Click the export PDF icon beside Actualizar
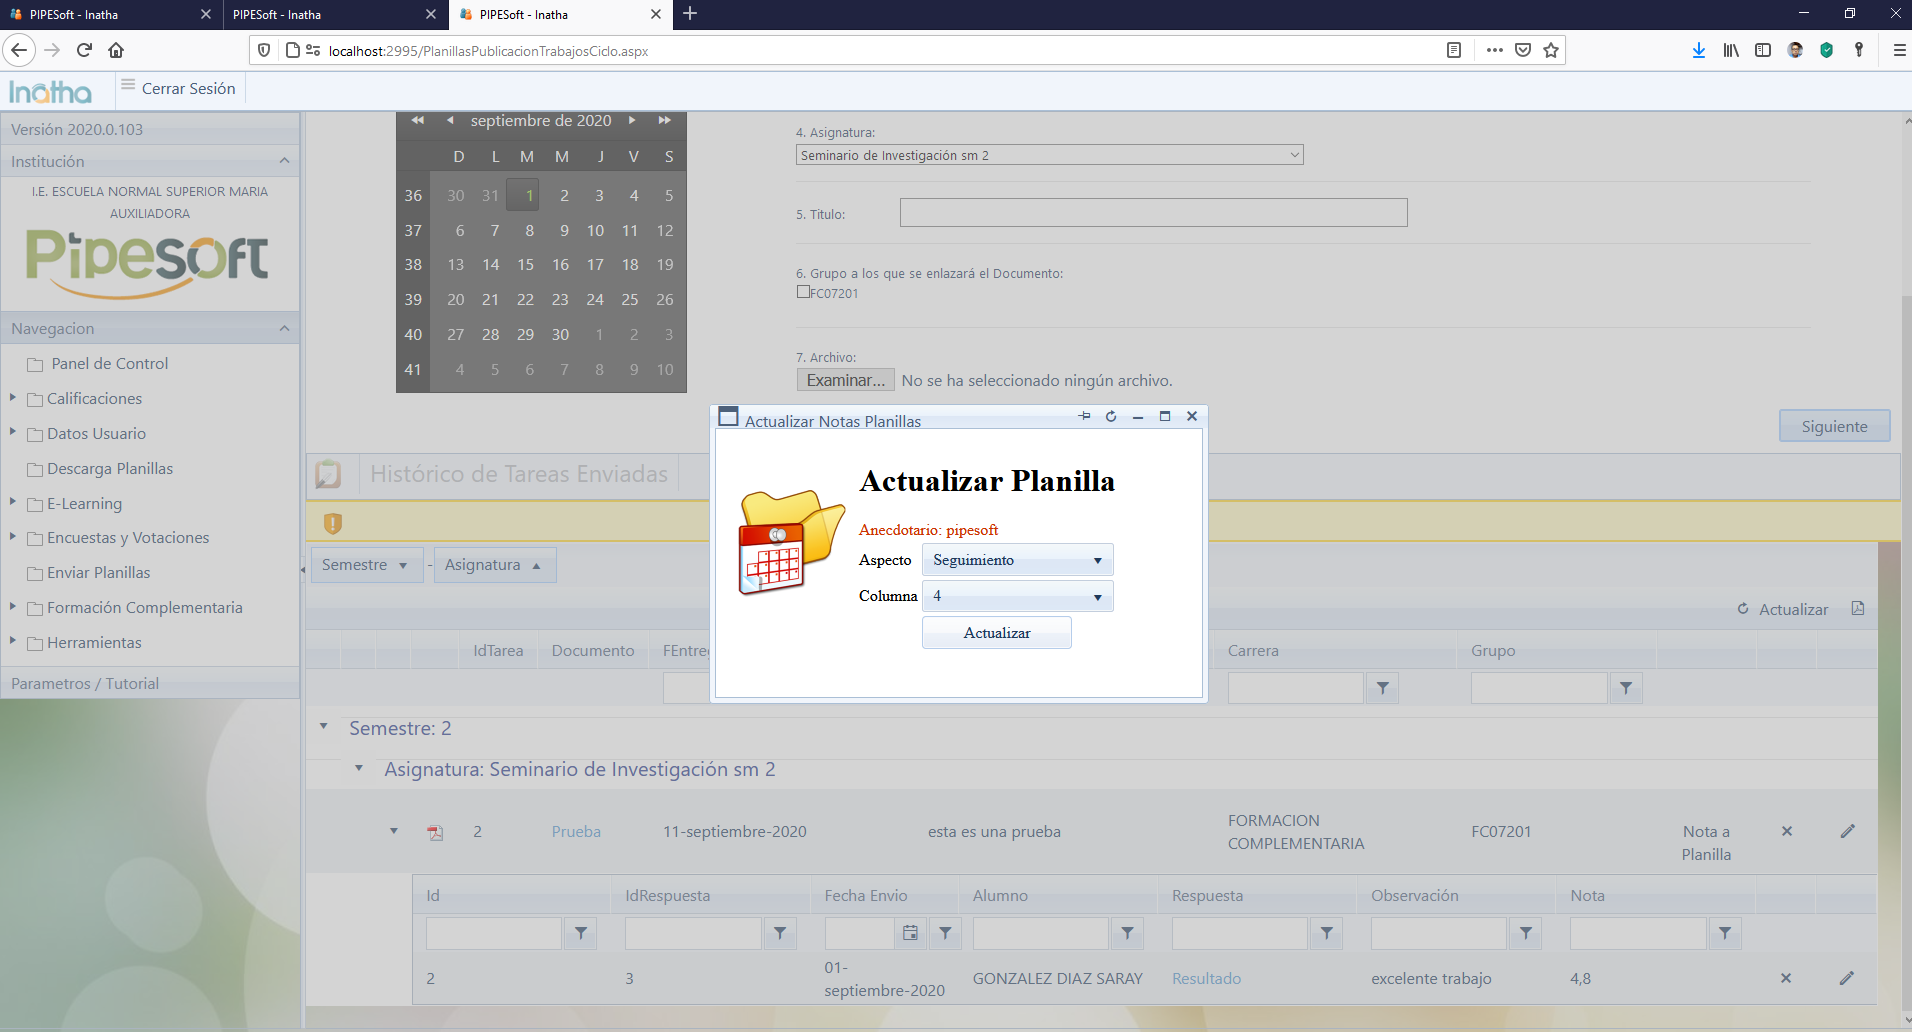 point(1858,608)
